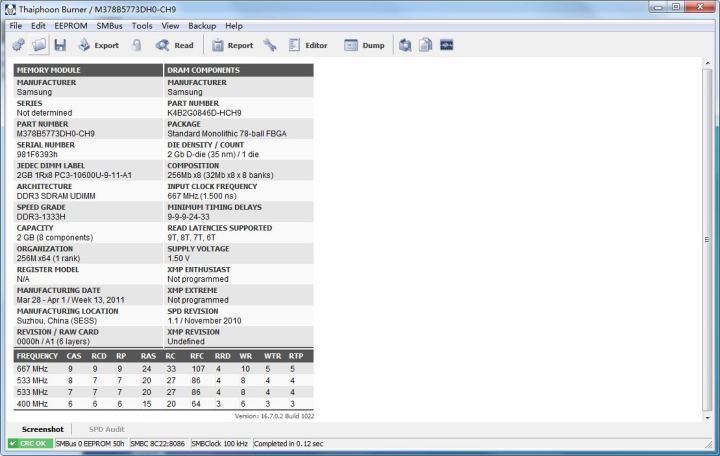Click the 667 MHz (1.500 ns) clock value
The image size is (720, 456).
pyautogui.click(x=202, y=196)
